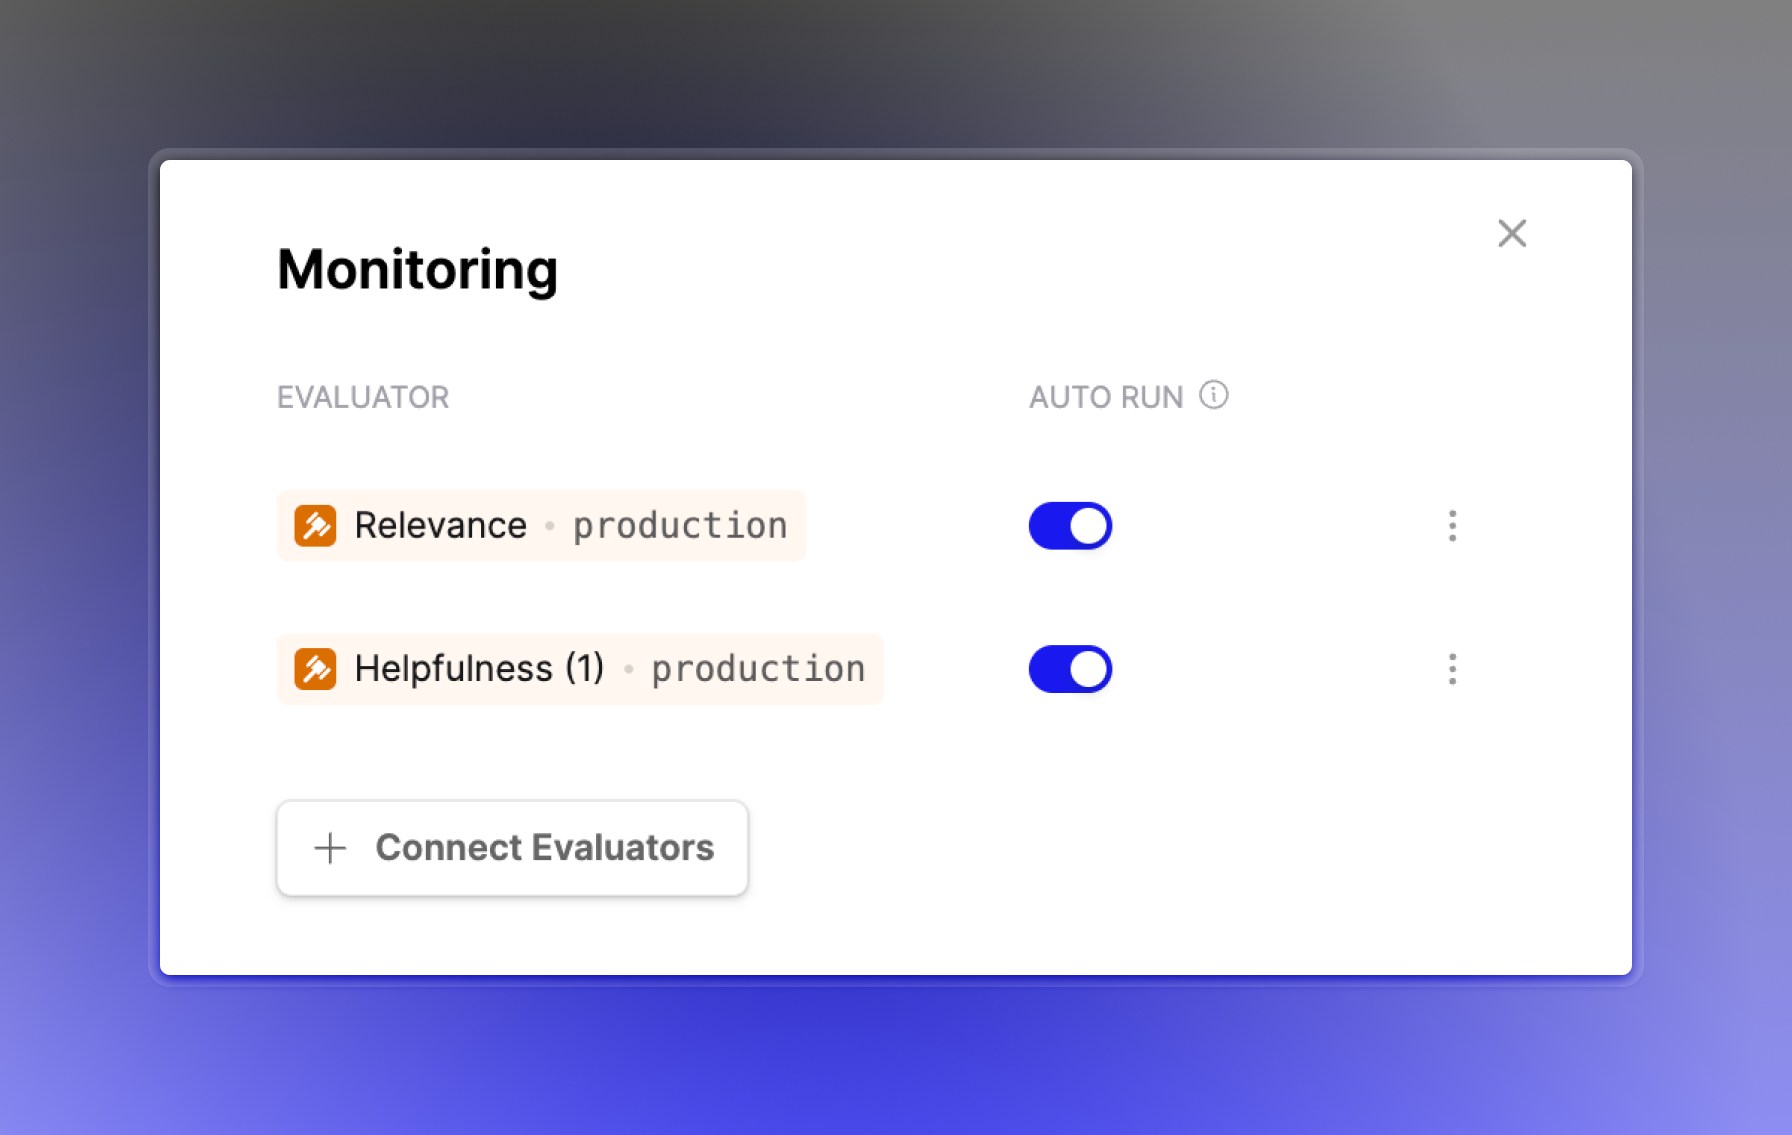
Task: Click the orange gavel icon next to Relevance
Action: click(315, 526)
